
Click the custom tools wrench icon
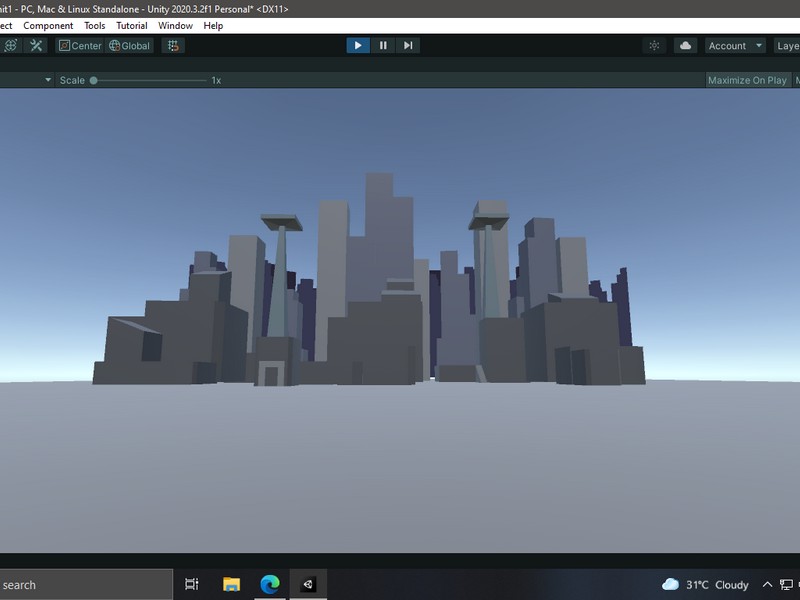35,45
